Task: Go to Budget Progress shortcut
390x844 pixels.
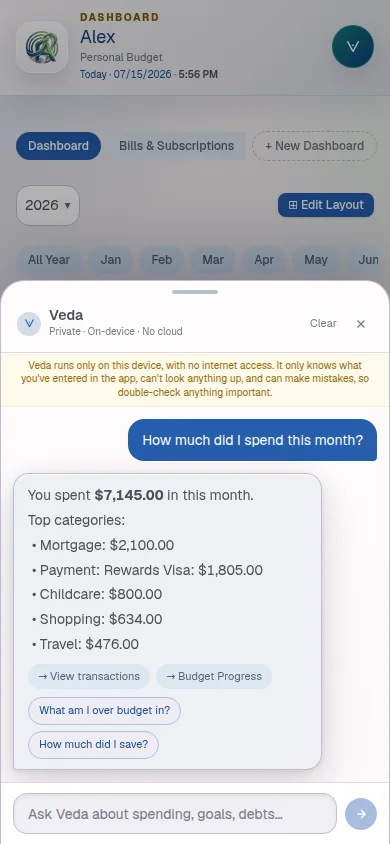Action: [214, 677]
